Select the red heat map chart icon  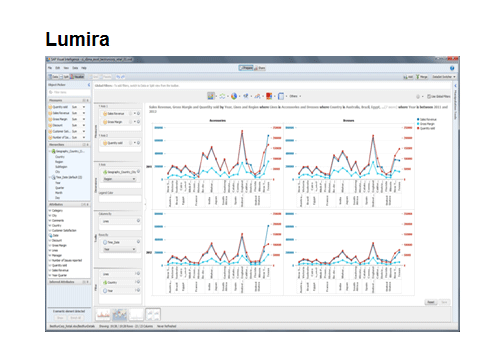pos(269,96)
